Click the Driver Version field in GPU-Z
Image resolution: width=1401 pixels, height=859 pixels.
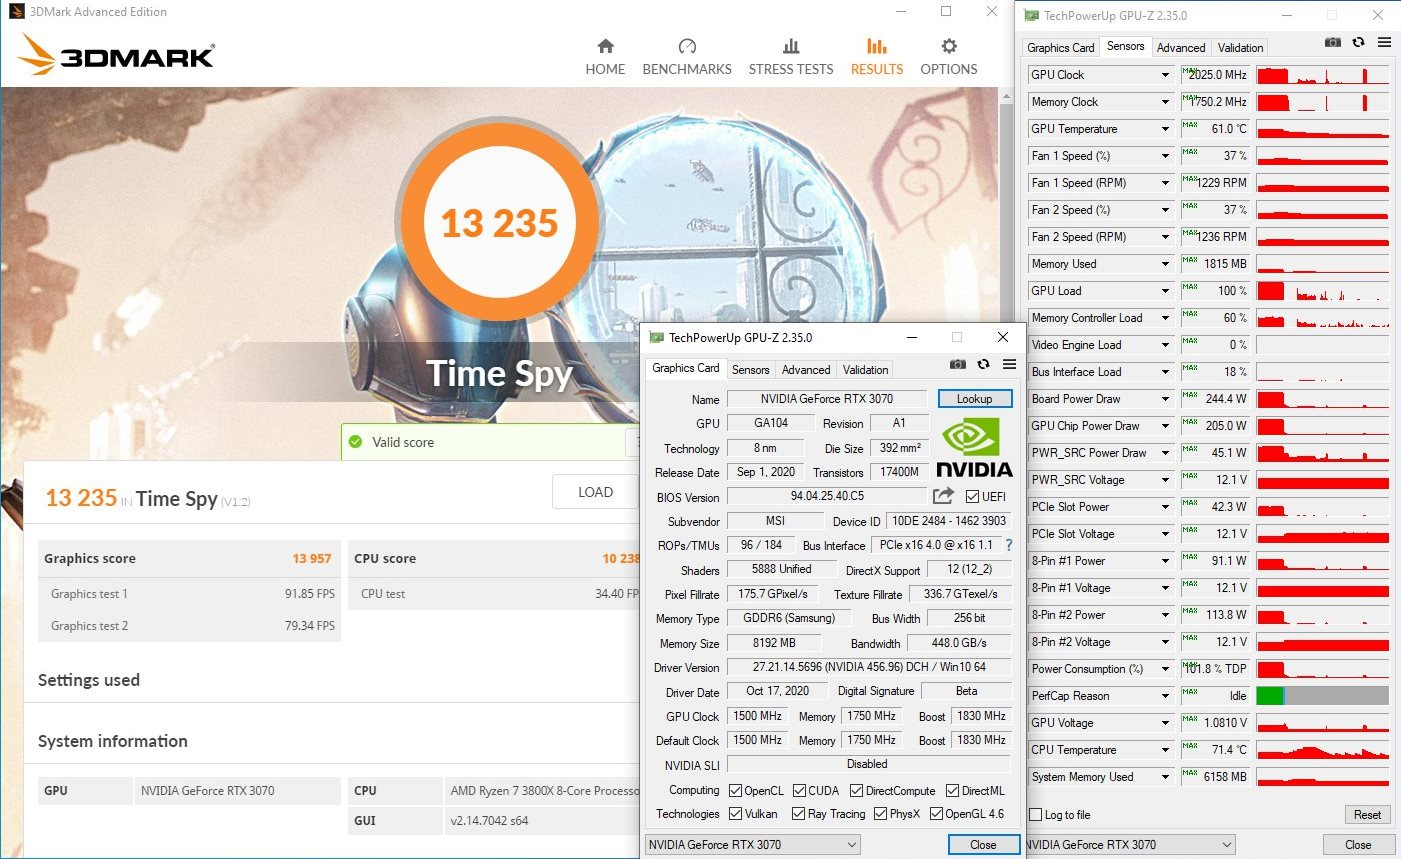pos(869,668)
